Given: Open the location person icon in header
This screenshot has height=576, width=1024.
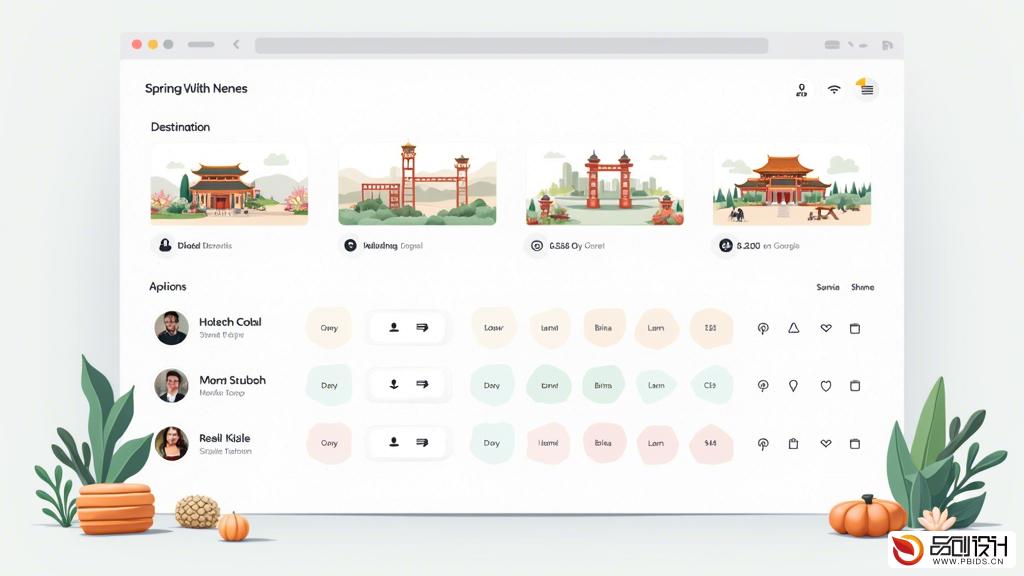Looking at the screenshot, I should tap(801, 90).
